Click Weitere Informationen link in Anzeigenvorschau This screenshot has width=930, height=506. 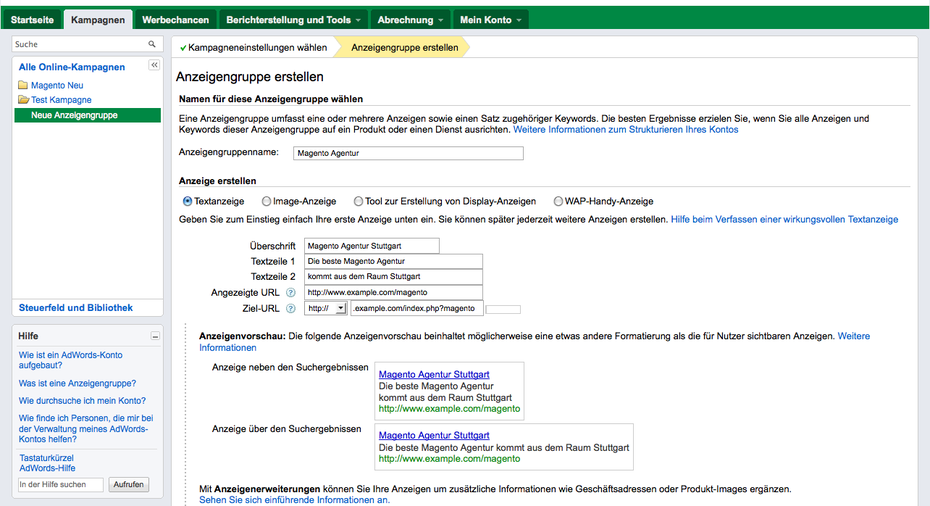(x=853, y=336)
